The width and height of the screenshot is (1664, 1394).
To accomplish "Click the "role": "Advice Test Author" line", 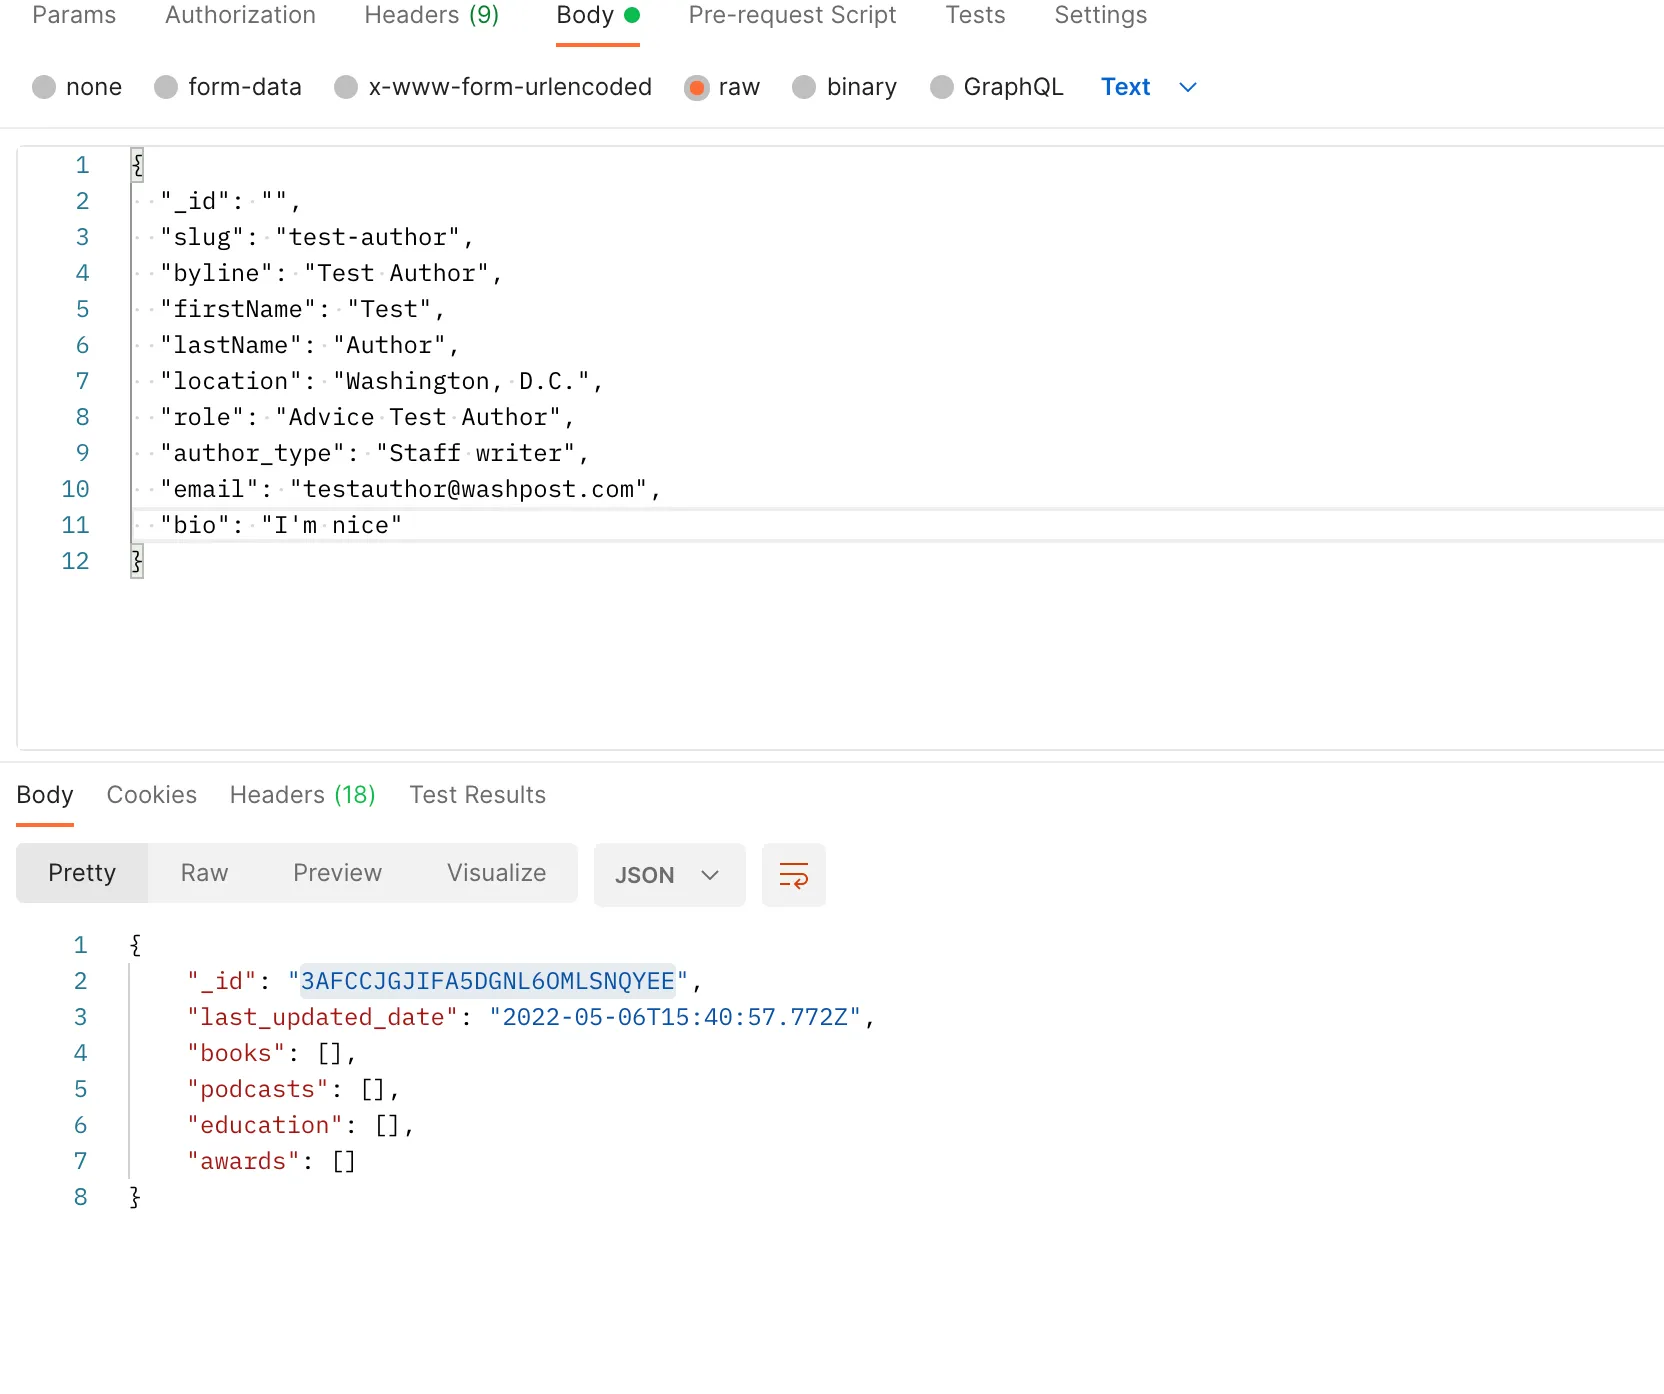I will (367, 417).
